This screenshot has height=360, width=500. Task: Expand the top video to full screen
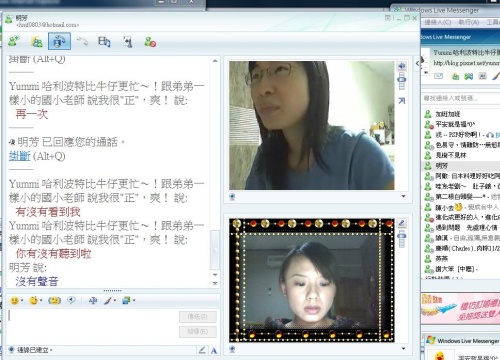pos(402,100)
